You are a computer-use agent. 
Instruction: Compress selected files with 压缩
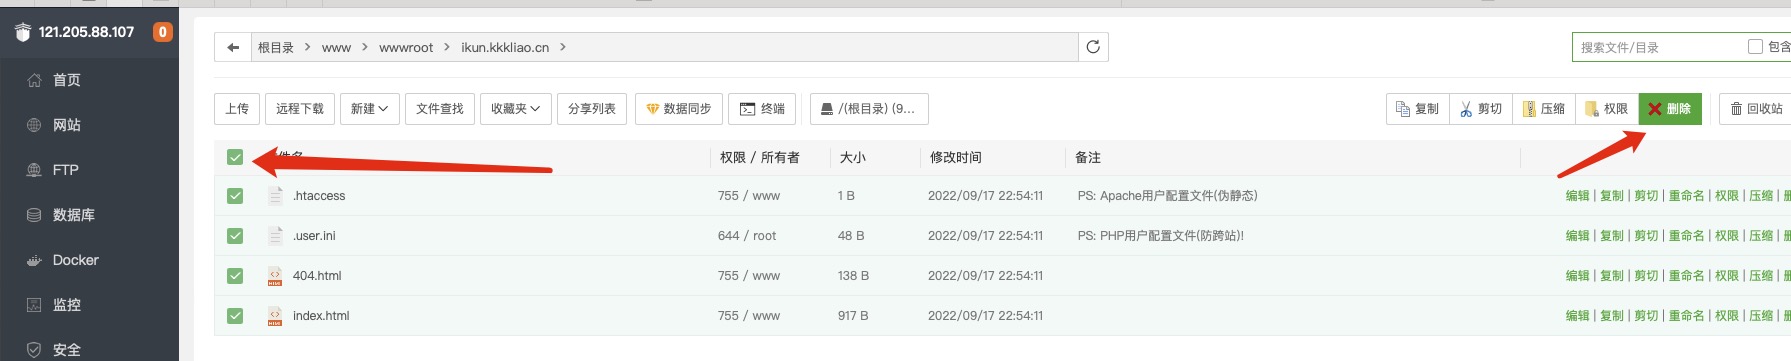click(1544, 109)
